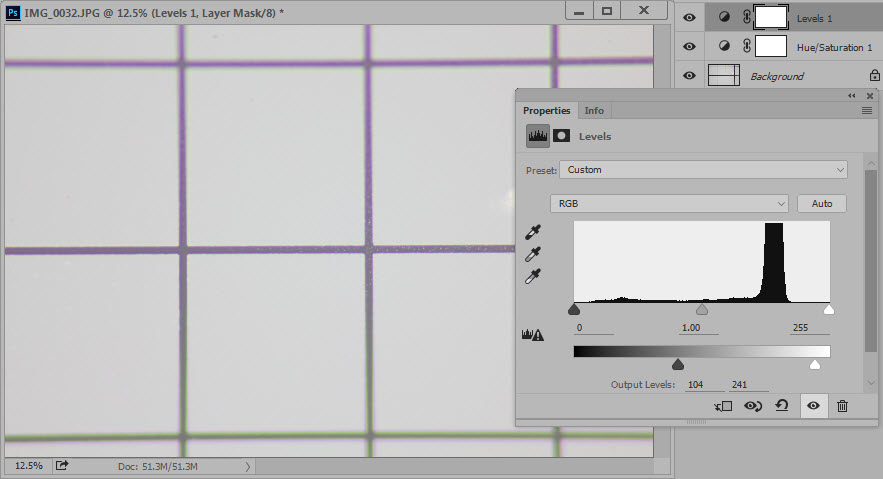Minimize the IMG_0032.JPG document window
Screen dimensions: 883x479
point(579,11)
